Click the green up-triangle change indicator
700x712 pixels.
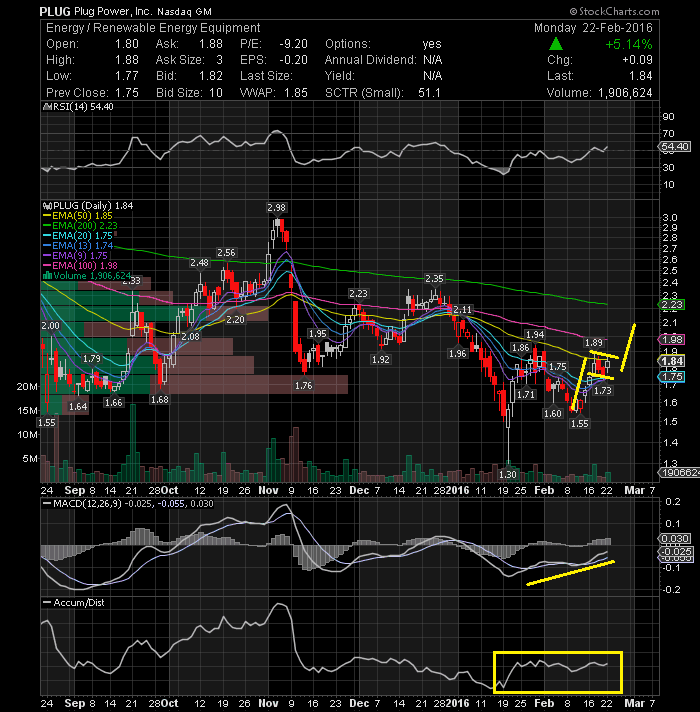click(556, 44)
